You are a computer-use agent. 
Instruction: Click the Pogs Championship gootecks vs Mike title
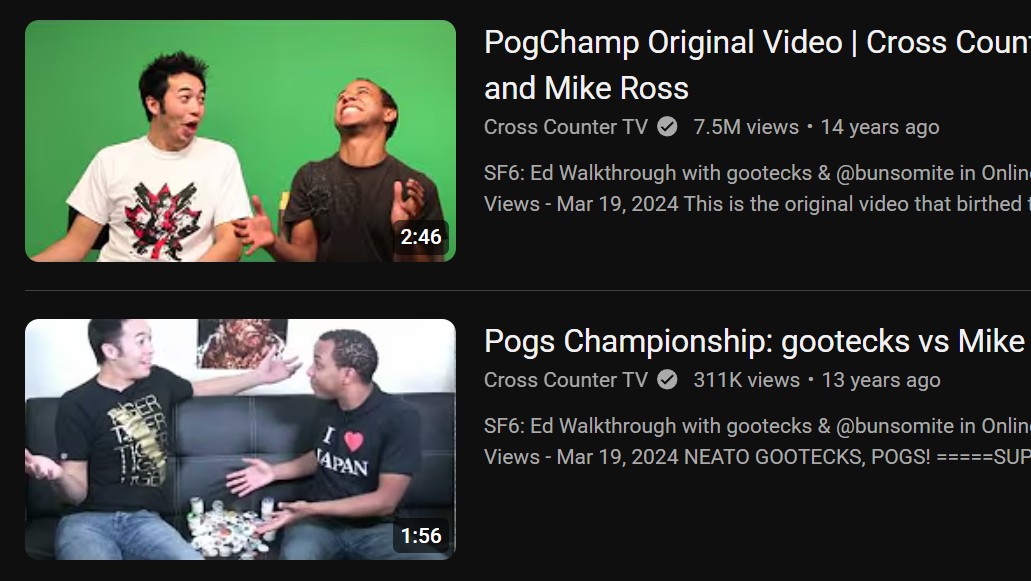point(757,342)
